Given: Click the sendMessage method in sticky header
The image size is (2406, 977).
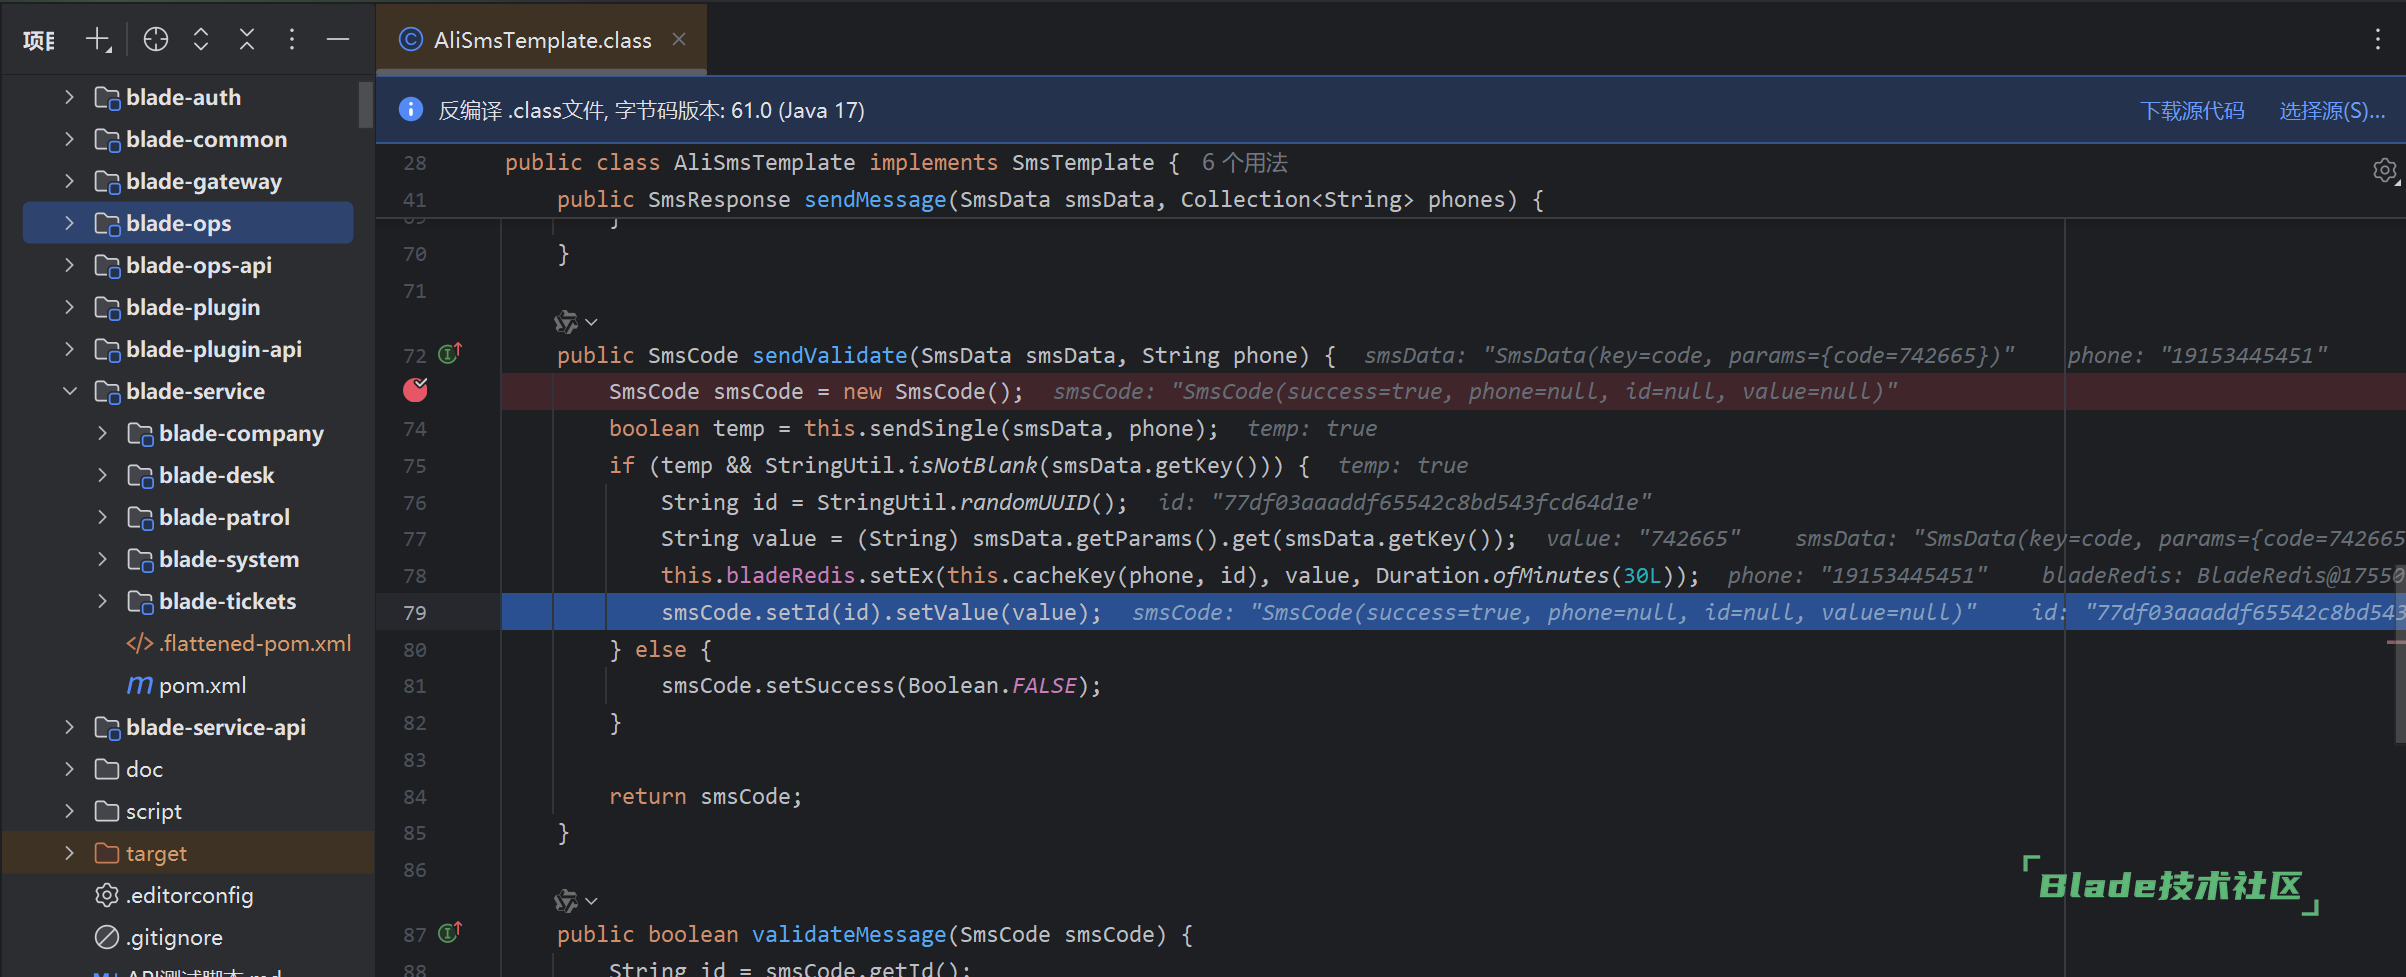Looking at the screenshot, I should click(875, 199).
